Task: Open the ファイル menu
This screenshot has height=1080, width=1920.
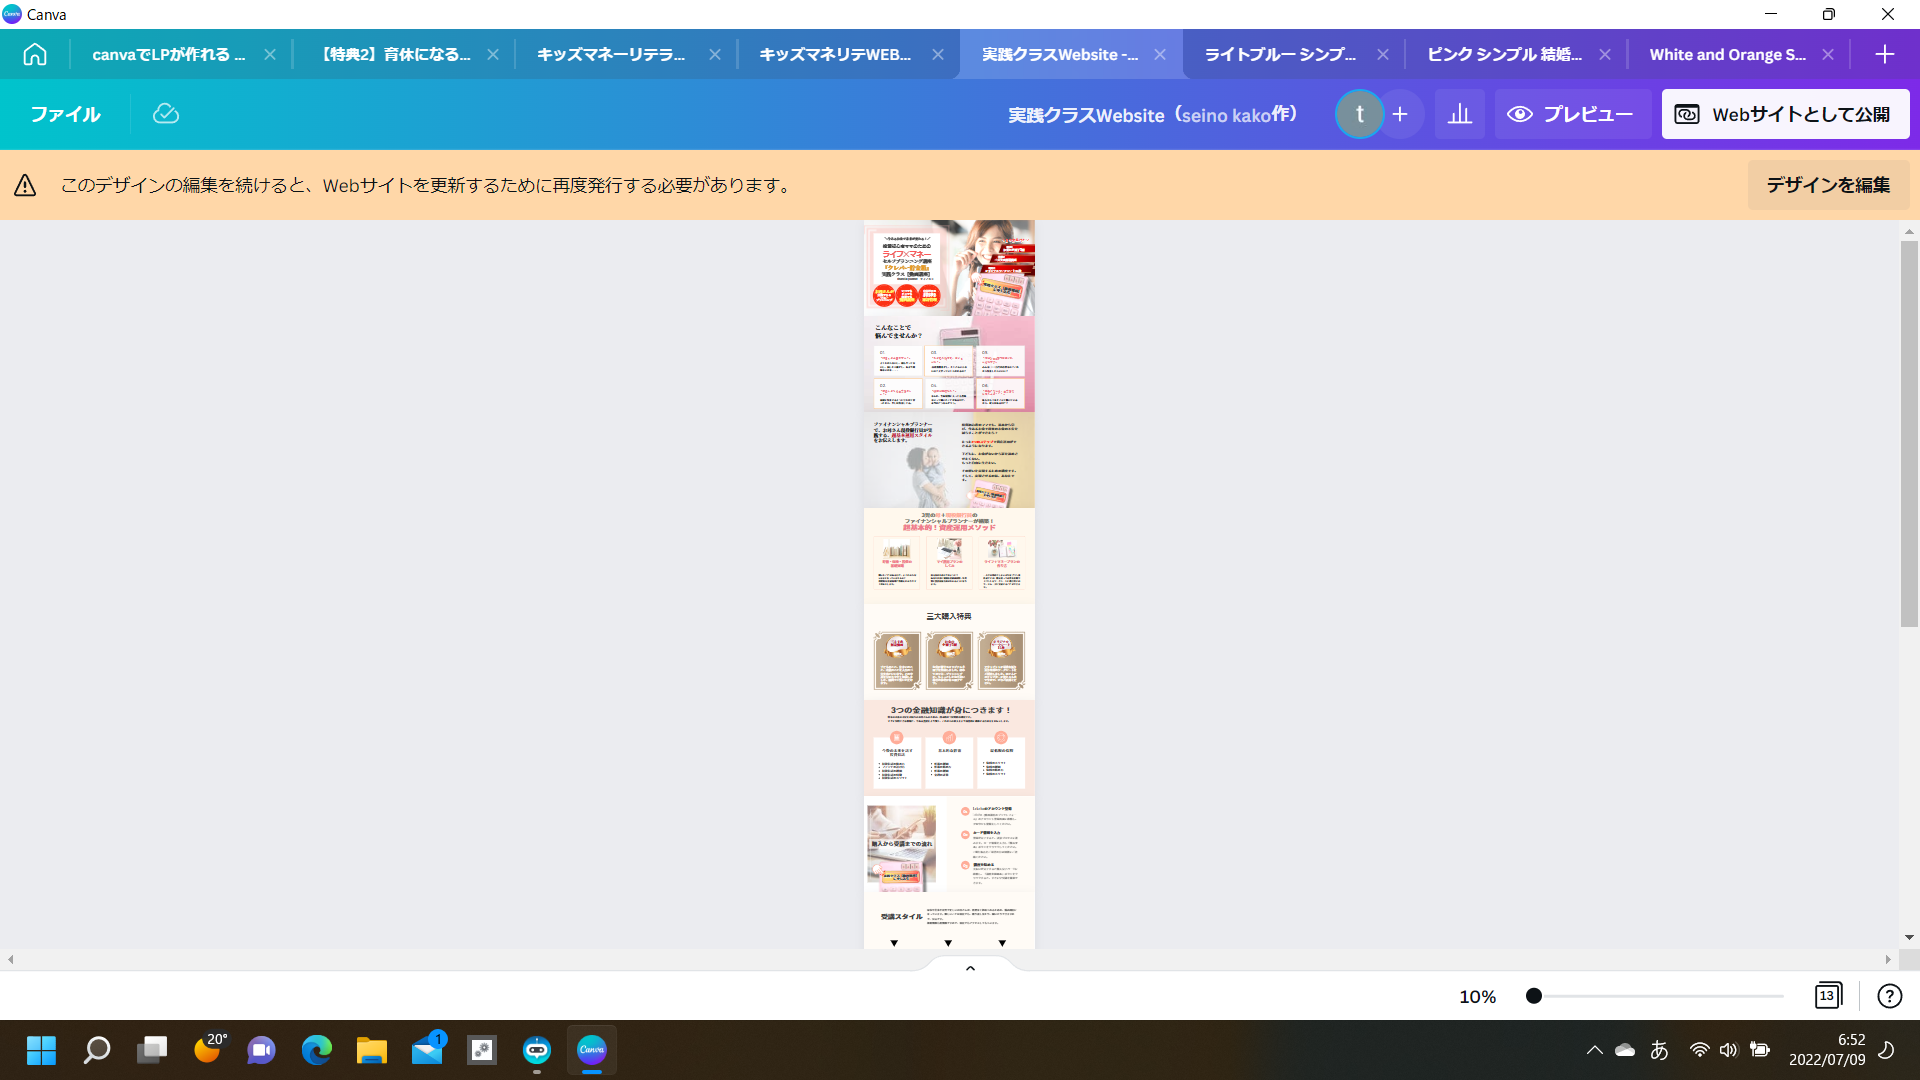Action: click(65, 114)
